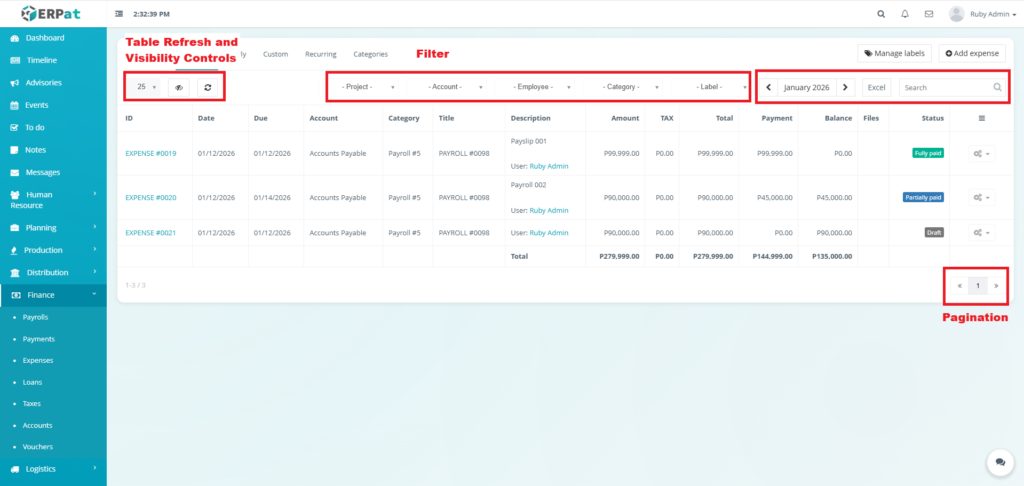The width and height of the screenshot is (1024, 486).
Task: Open the chat bubble widget
Action: pos(997,461)
